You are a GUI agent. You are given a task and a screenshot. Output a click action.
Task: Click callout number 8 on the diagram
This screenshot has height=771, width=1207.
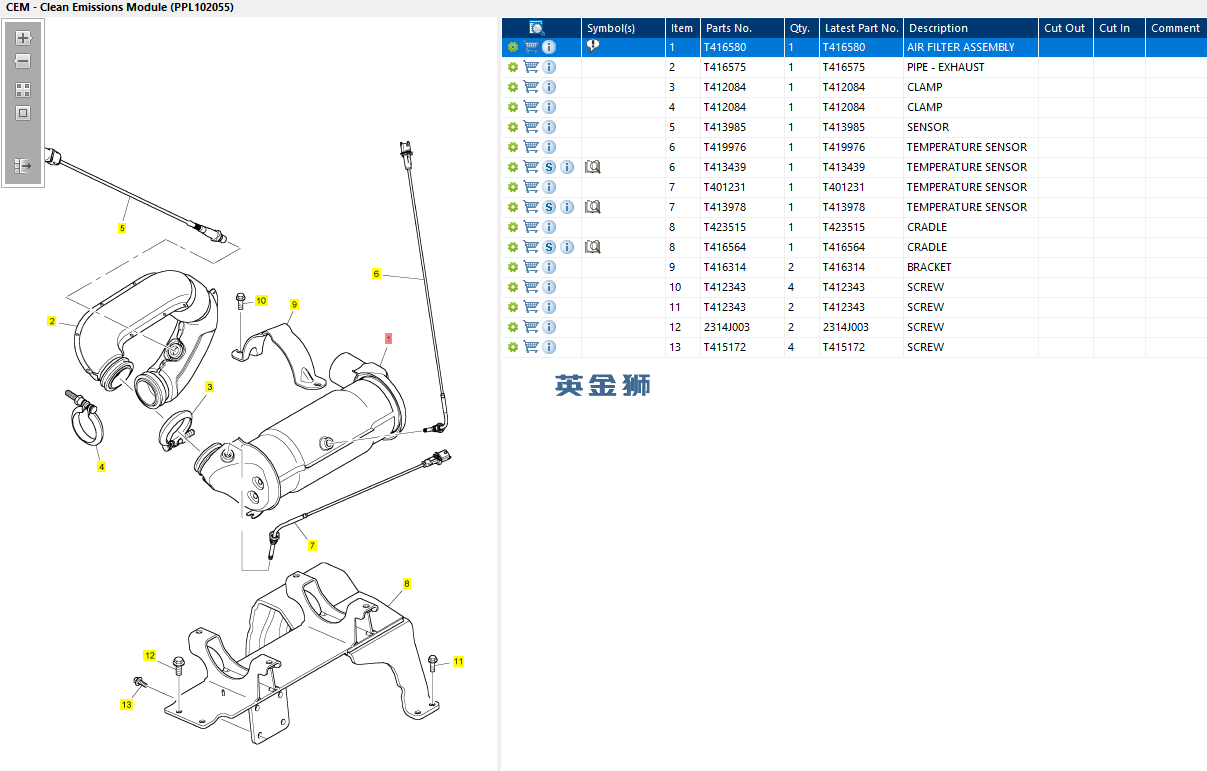[x=407, y=583]
